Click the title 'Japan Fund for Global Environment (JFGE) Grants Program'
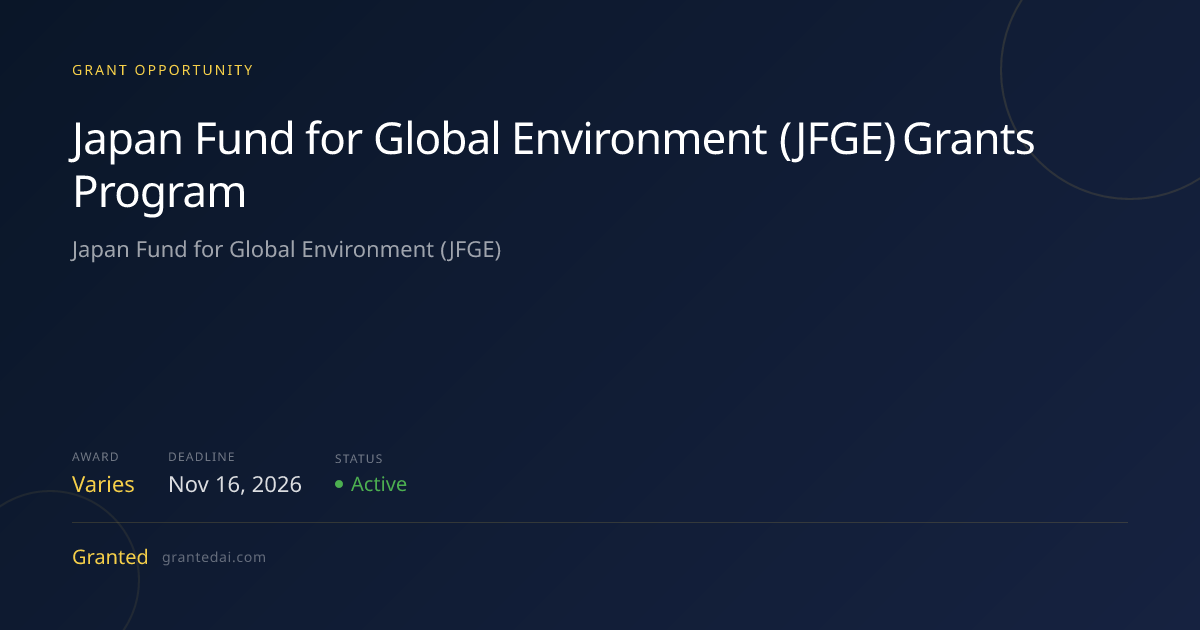This screenshot has height=630, width=1200. click(553, 166)
